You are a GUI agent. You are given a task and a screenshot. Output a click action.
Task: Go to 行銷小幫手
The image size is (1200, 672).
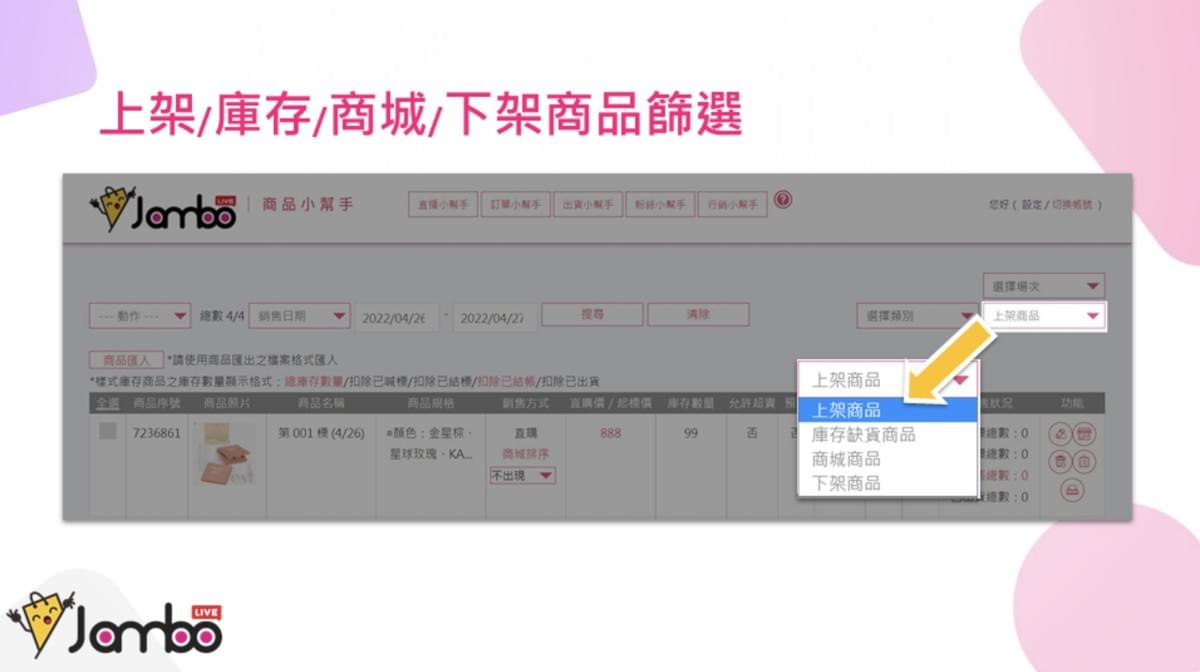(x=733, y=204)
